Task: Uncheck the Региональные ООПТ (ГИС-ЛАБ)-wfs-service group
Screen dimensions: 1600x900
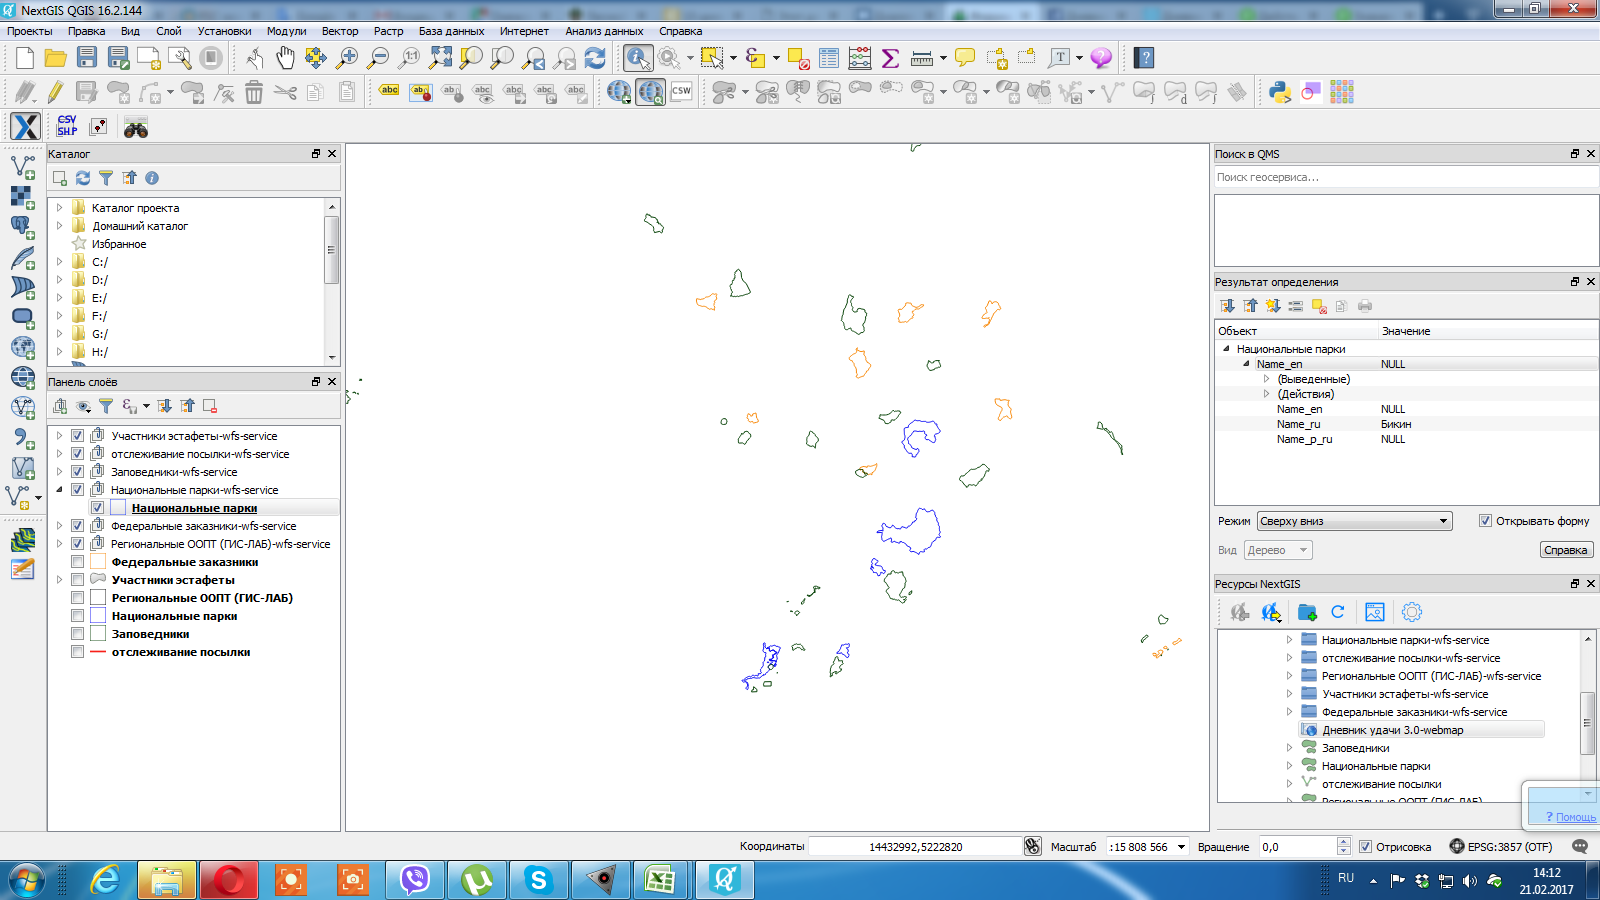Action: [x=77, y=544]
